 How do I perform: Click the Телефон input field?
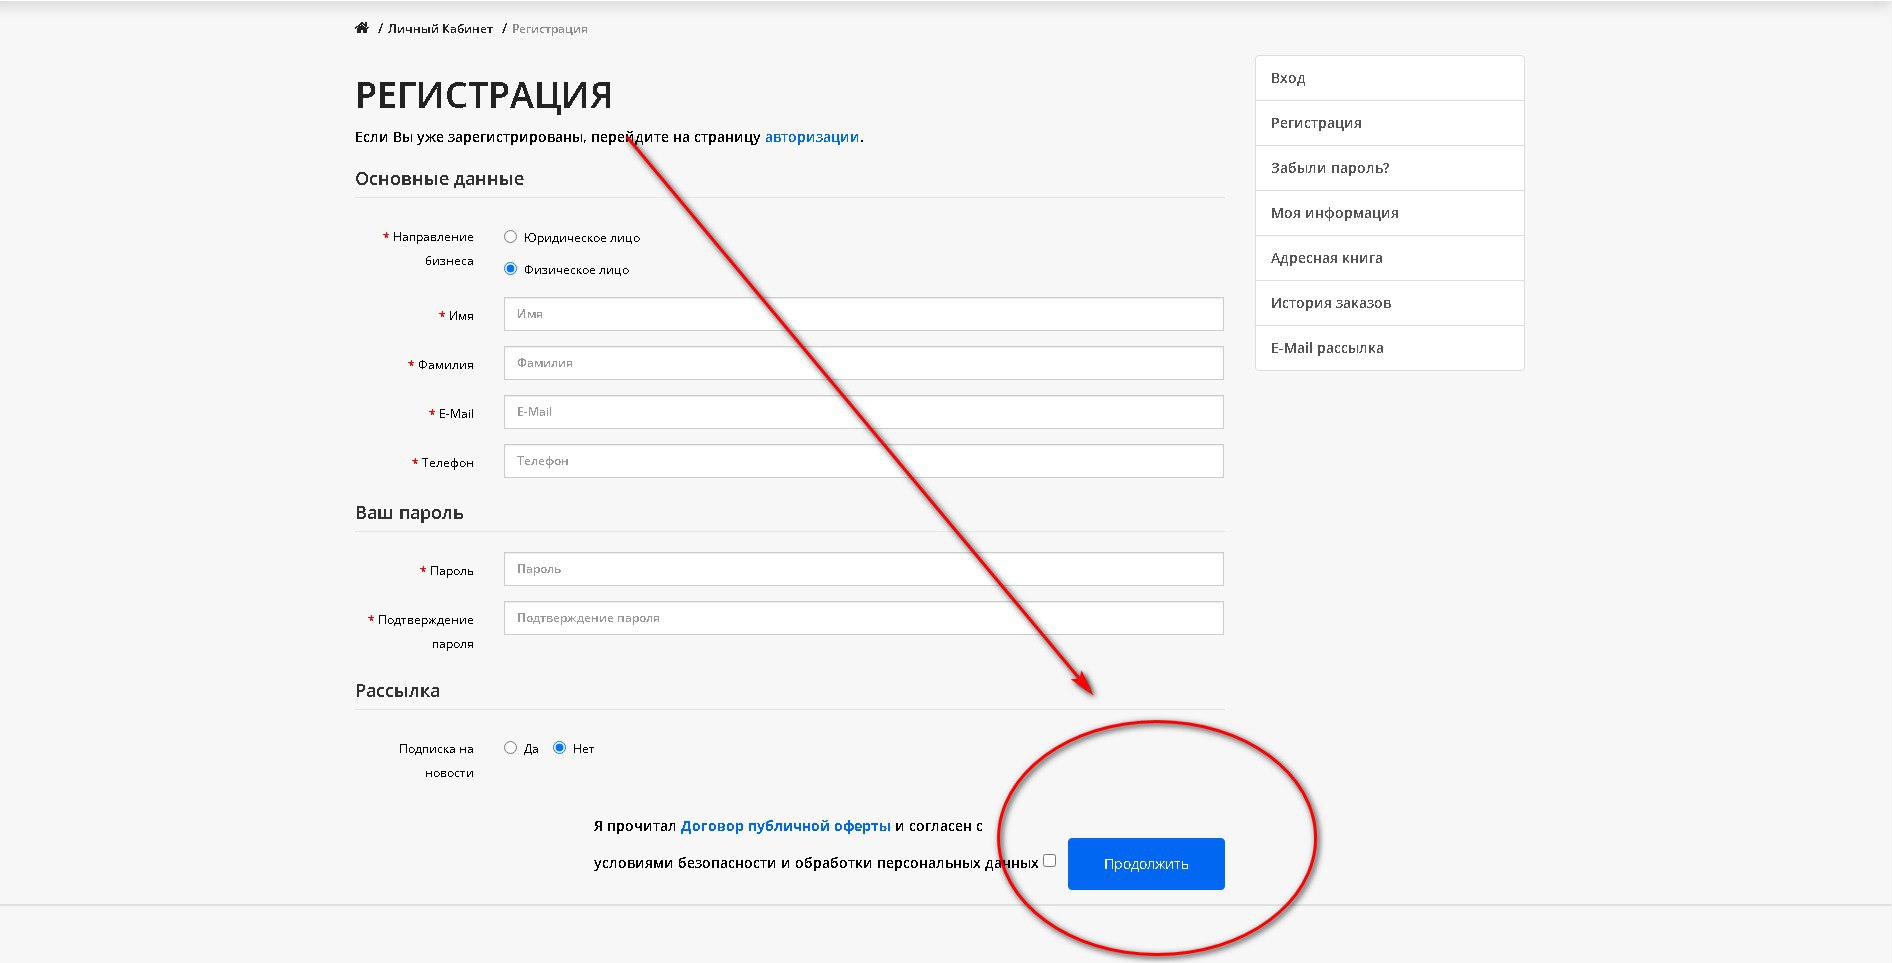click(863, 461)
